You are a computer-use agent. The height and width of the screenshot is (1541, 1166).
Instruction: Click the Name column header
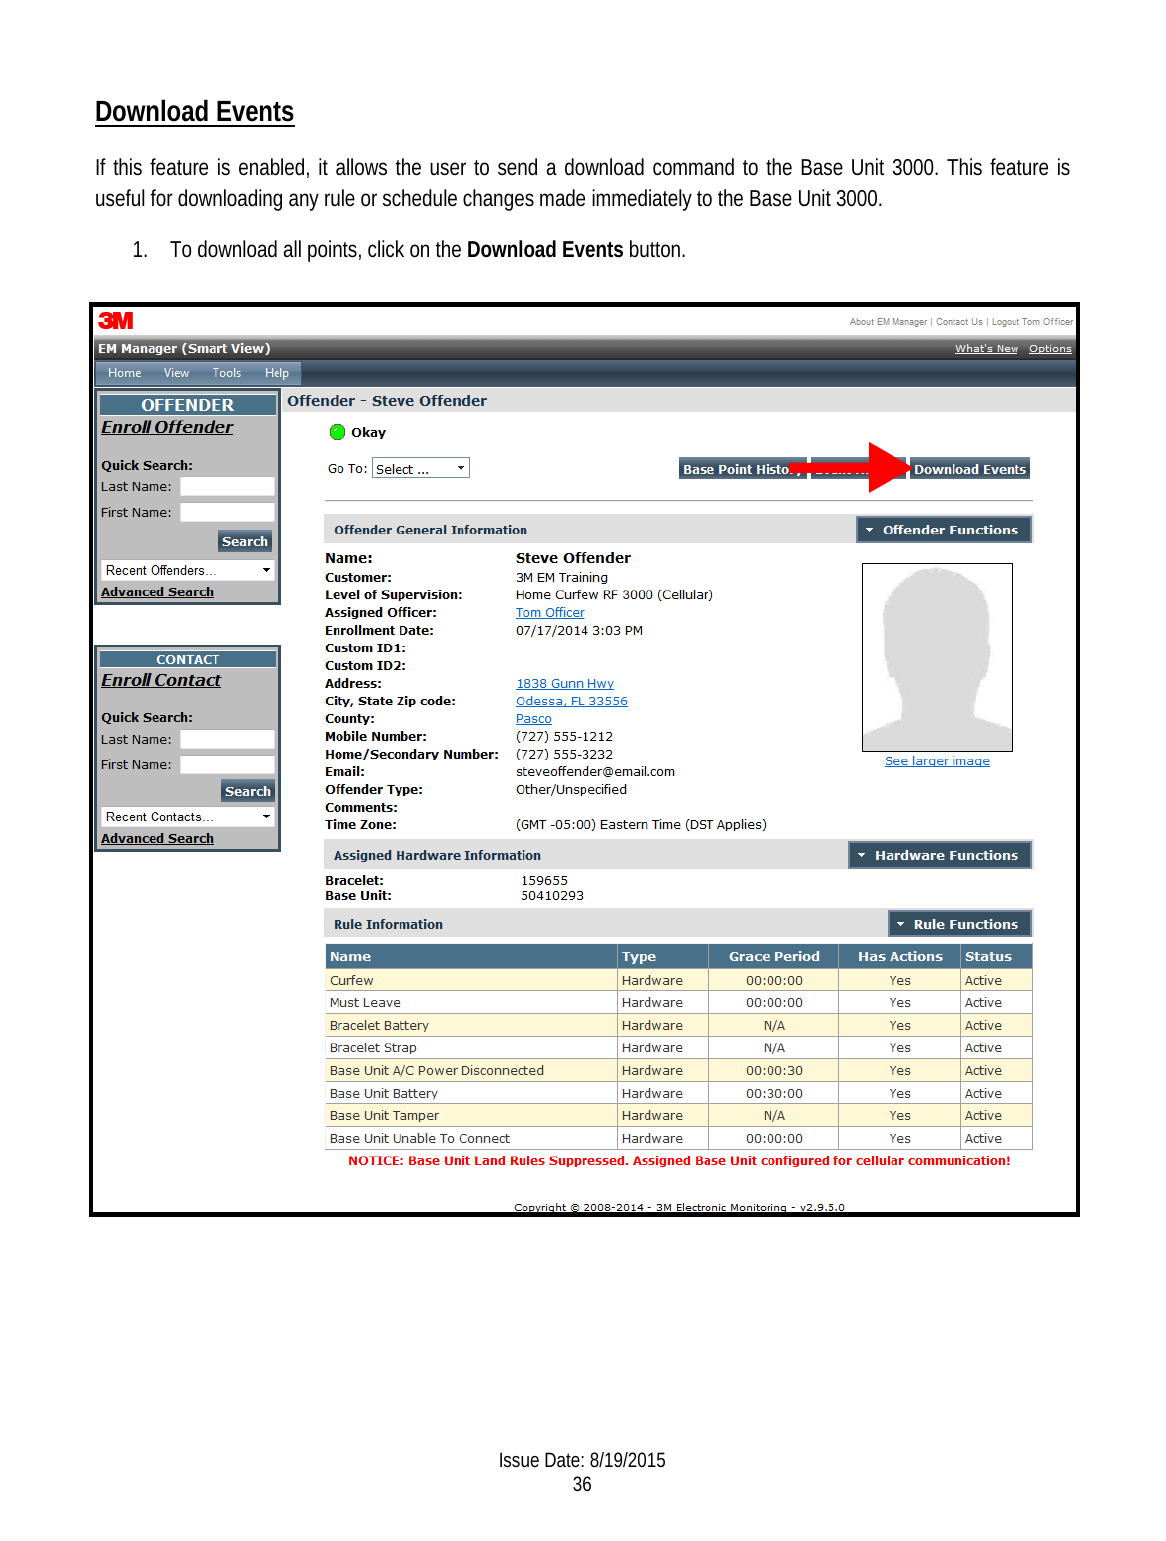[471, 956]
